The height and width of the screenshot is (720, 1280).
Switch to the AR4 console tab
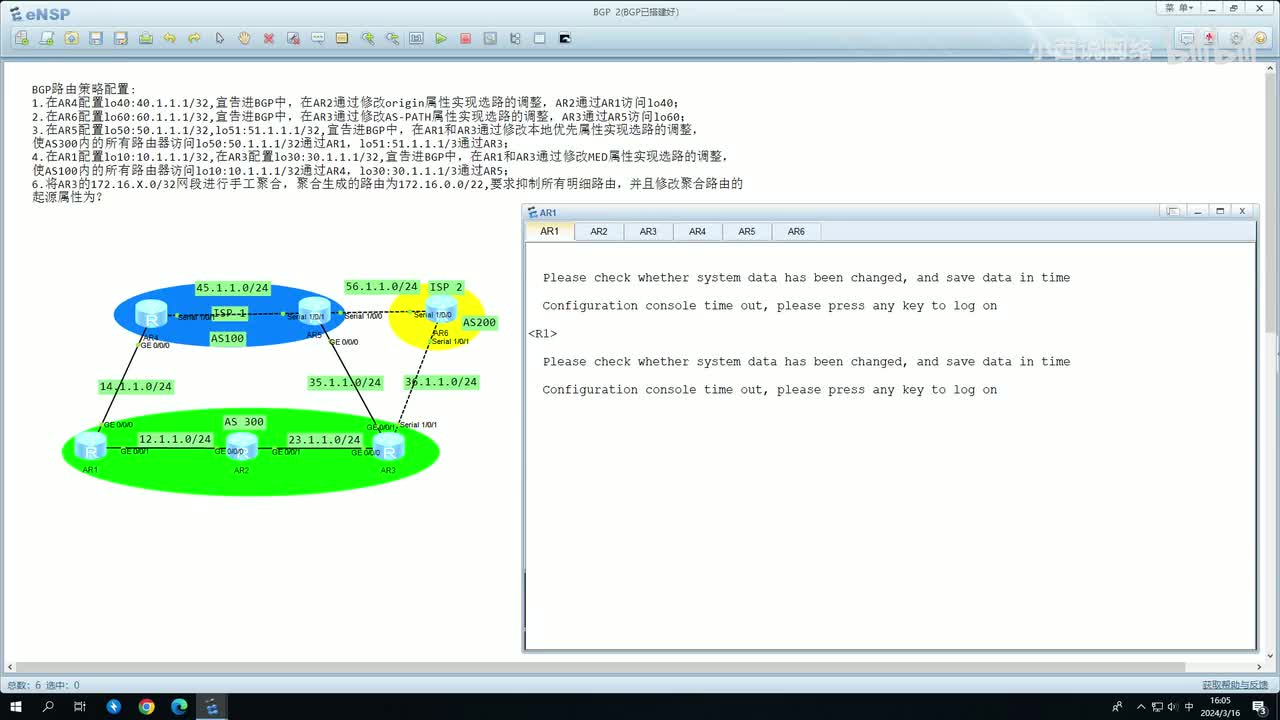click(x=697, y=231)
